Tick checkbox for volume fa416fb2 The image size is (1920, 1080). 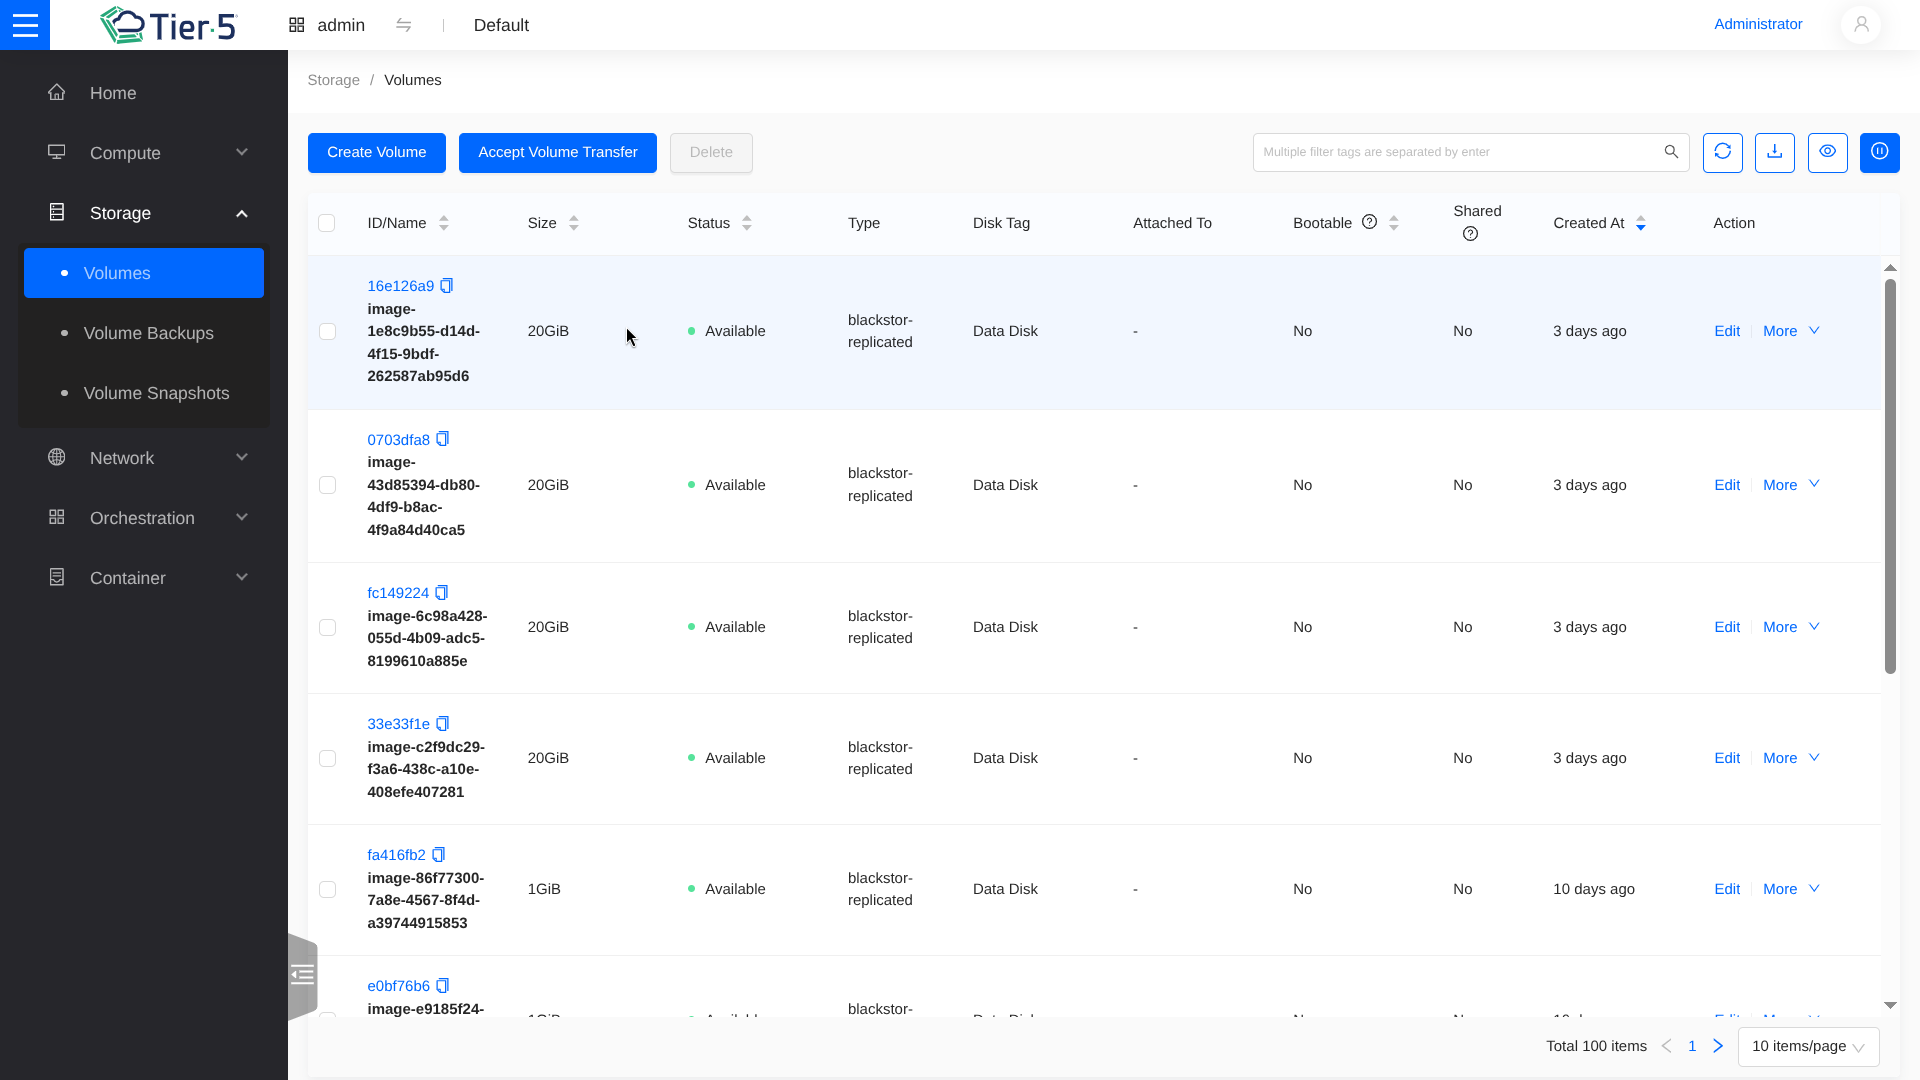(327, 889)
